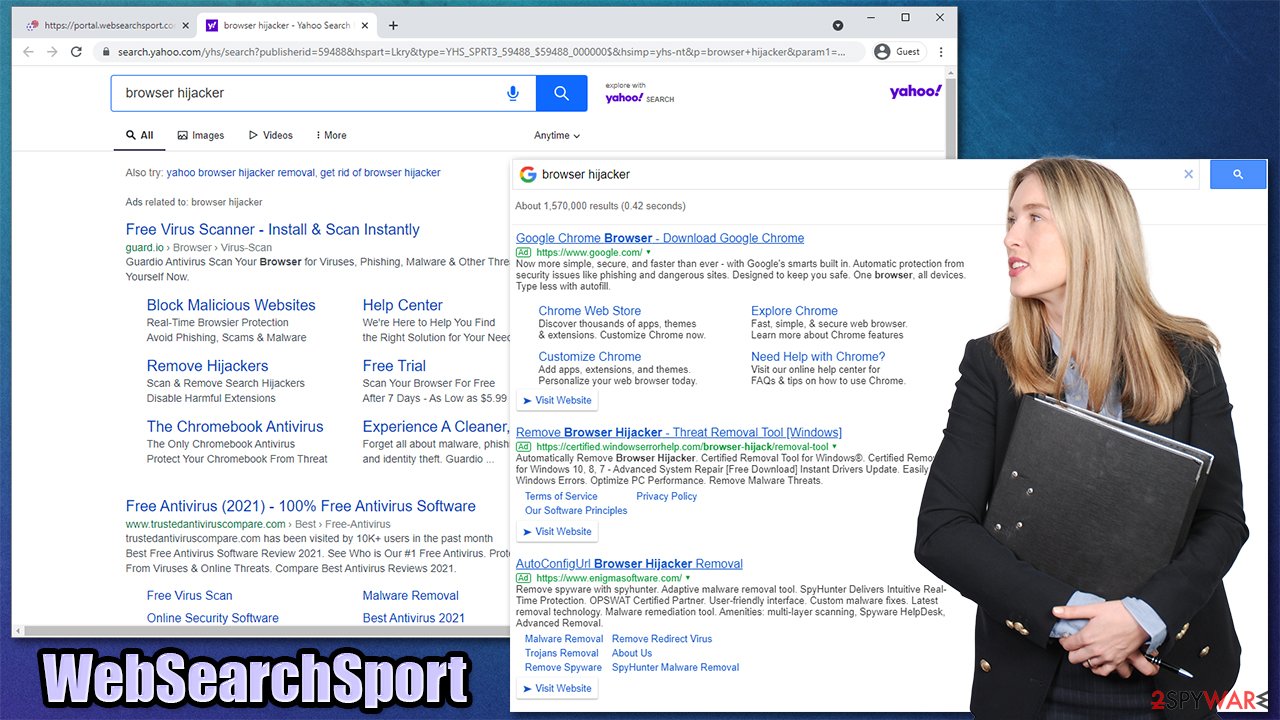Open the Terms of Service link
Viewport: 1280px width, 720px height.
561,497
